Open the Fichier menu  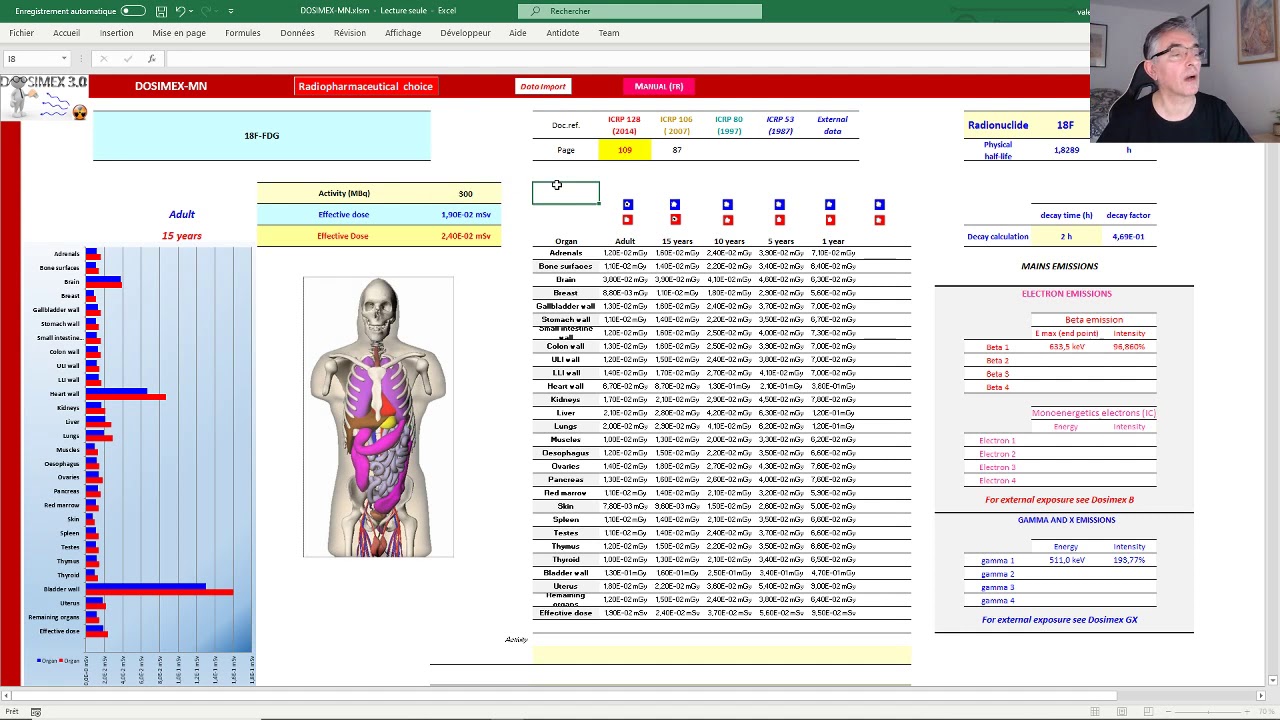tap(21, 33)
